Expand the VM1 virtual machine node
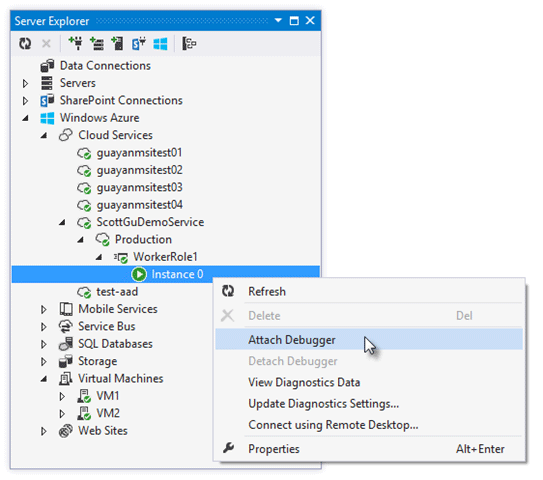 pyautogui.click(x=62, y=396)
